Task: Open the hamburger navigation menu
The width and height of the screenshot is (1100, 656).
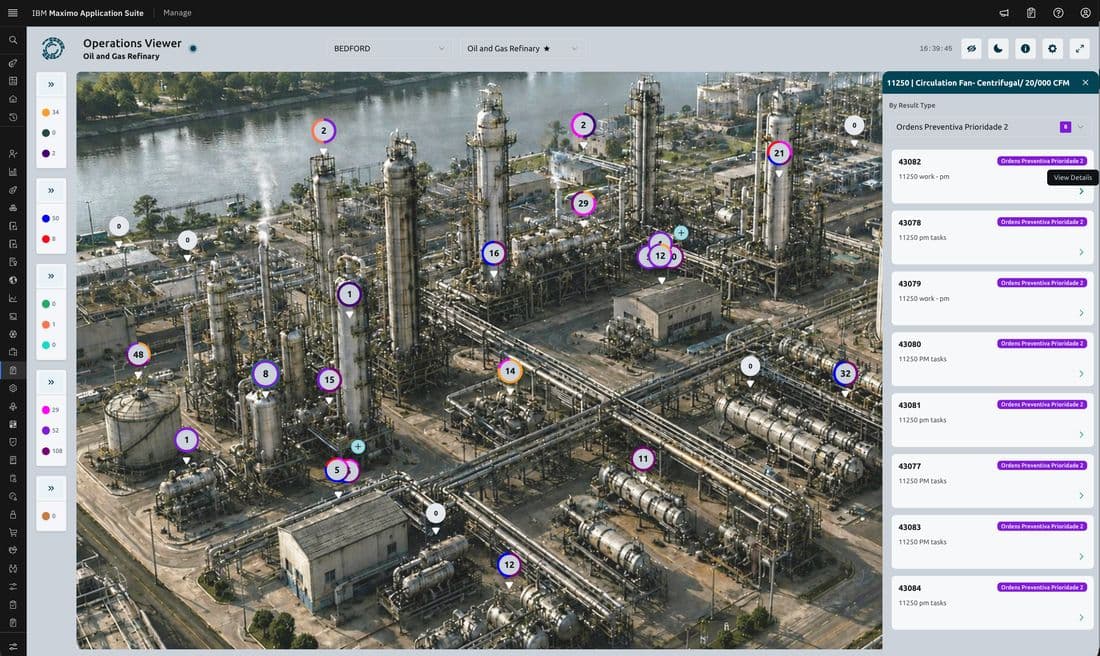Action: [x=13, y=13]
